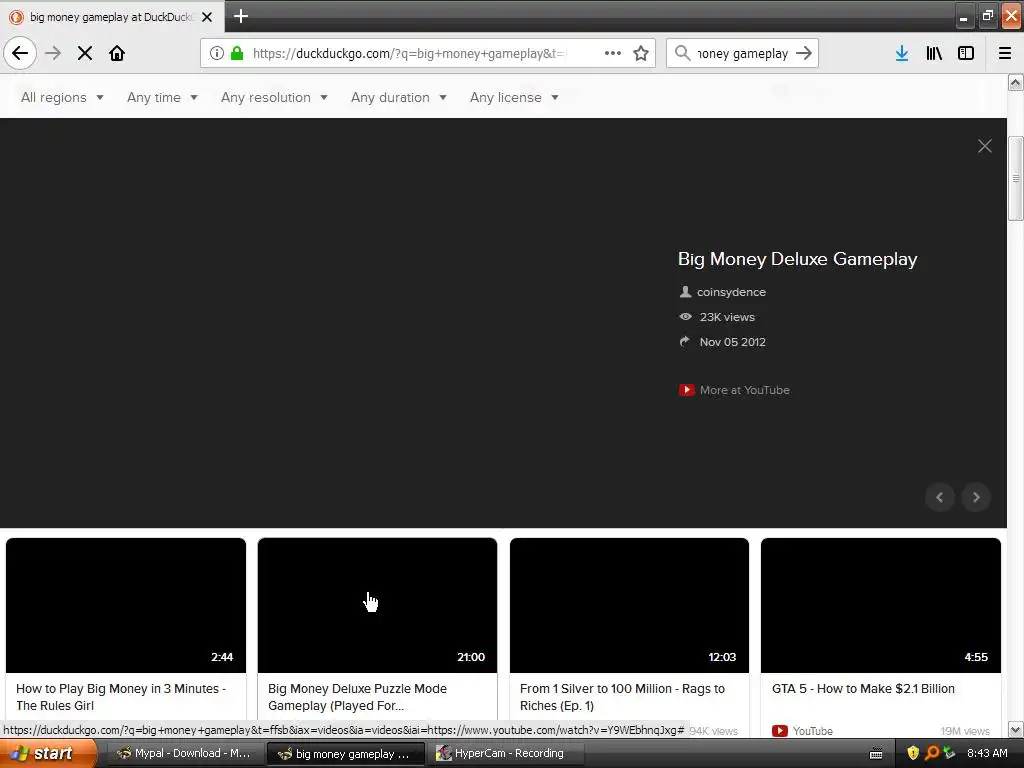This screenshot has width=1024, height=768.
Task: Click the security shield tray icon
Action: [x=913, y=753]
